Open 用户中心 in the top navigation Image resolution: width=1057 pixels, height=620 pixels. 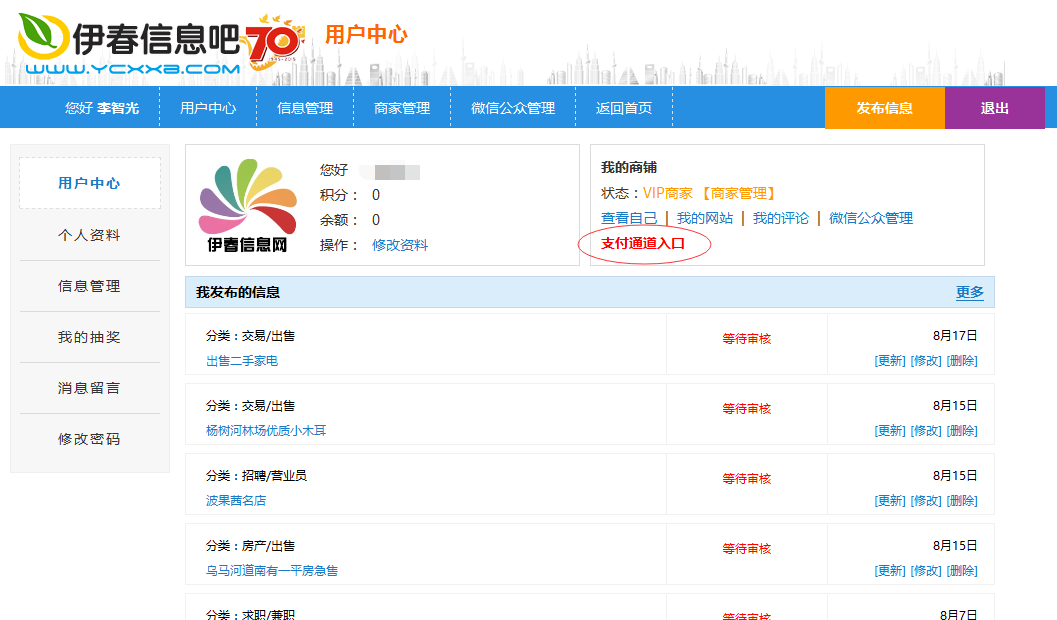(x=208, y=108)
